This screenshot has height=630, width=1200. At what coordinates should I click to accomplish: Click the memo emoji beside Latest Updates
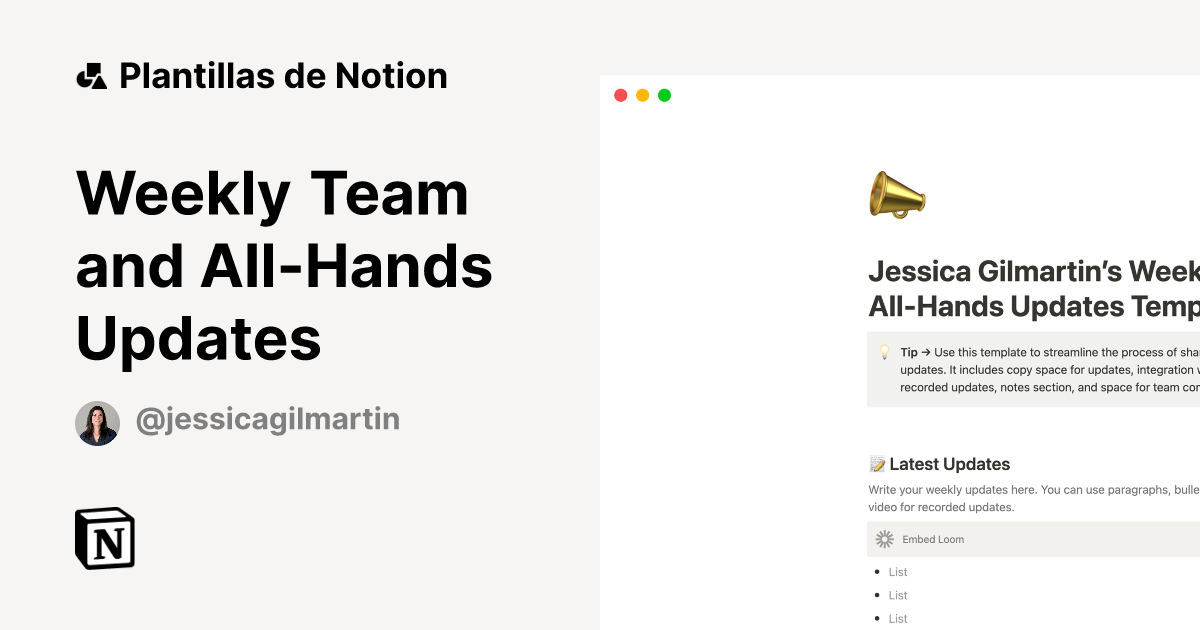[x=877, y=464]
